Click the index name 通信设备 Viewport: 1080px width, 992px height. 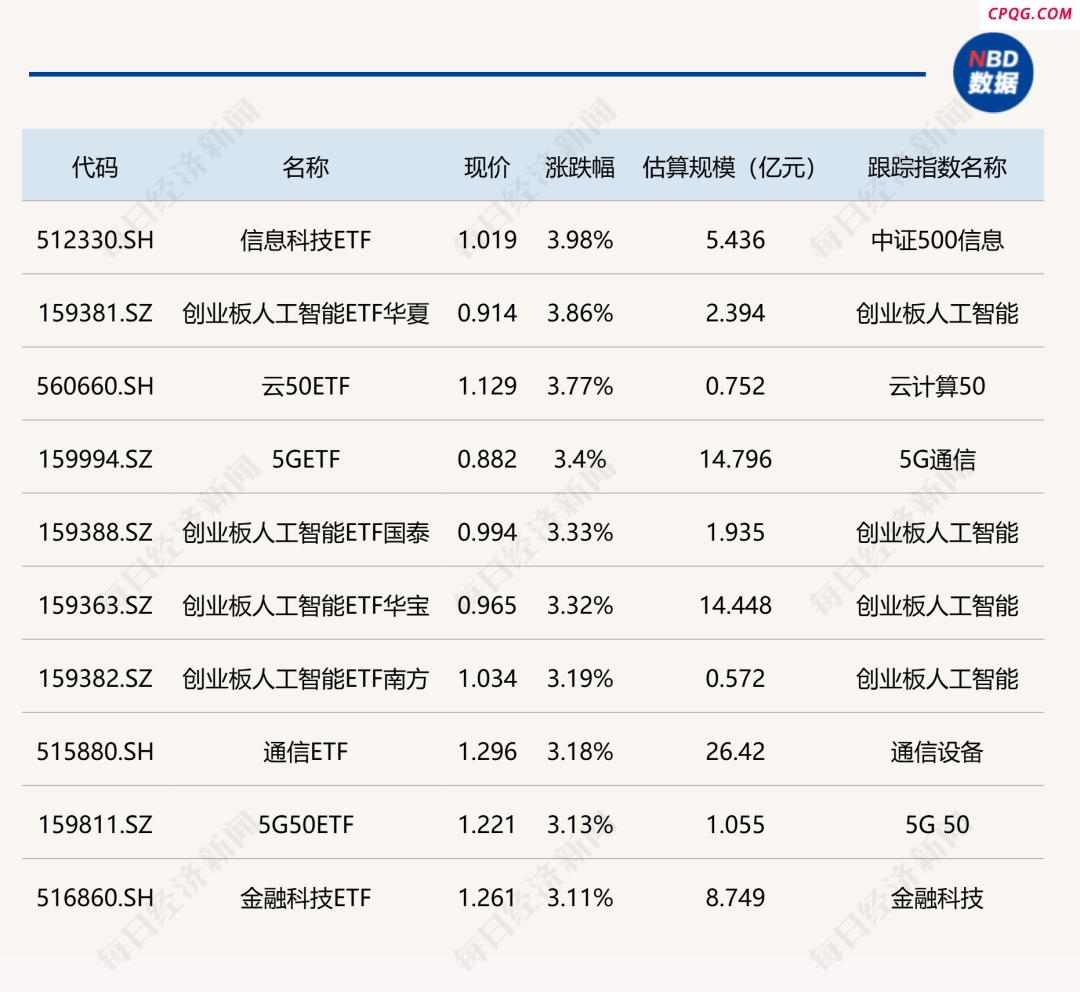pos(937,752)
